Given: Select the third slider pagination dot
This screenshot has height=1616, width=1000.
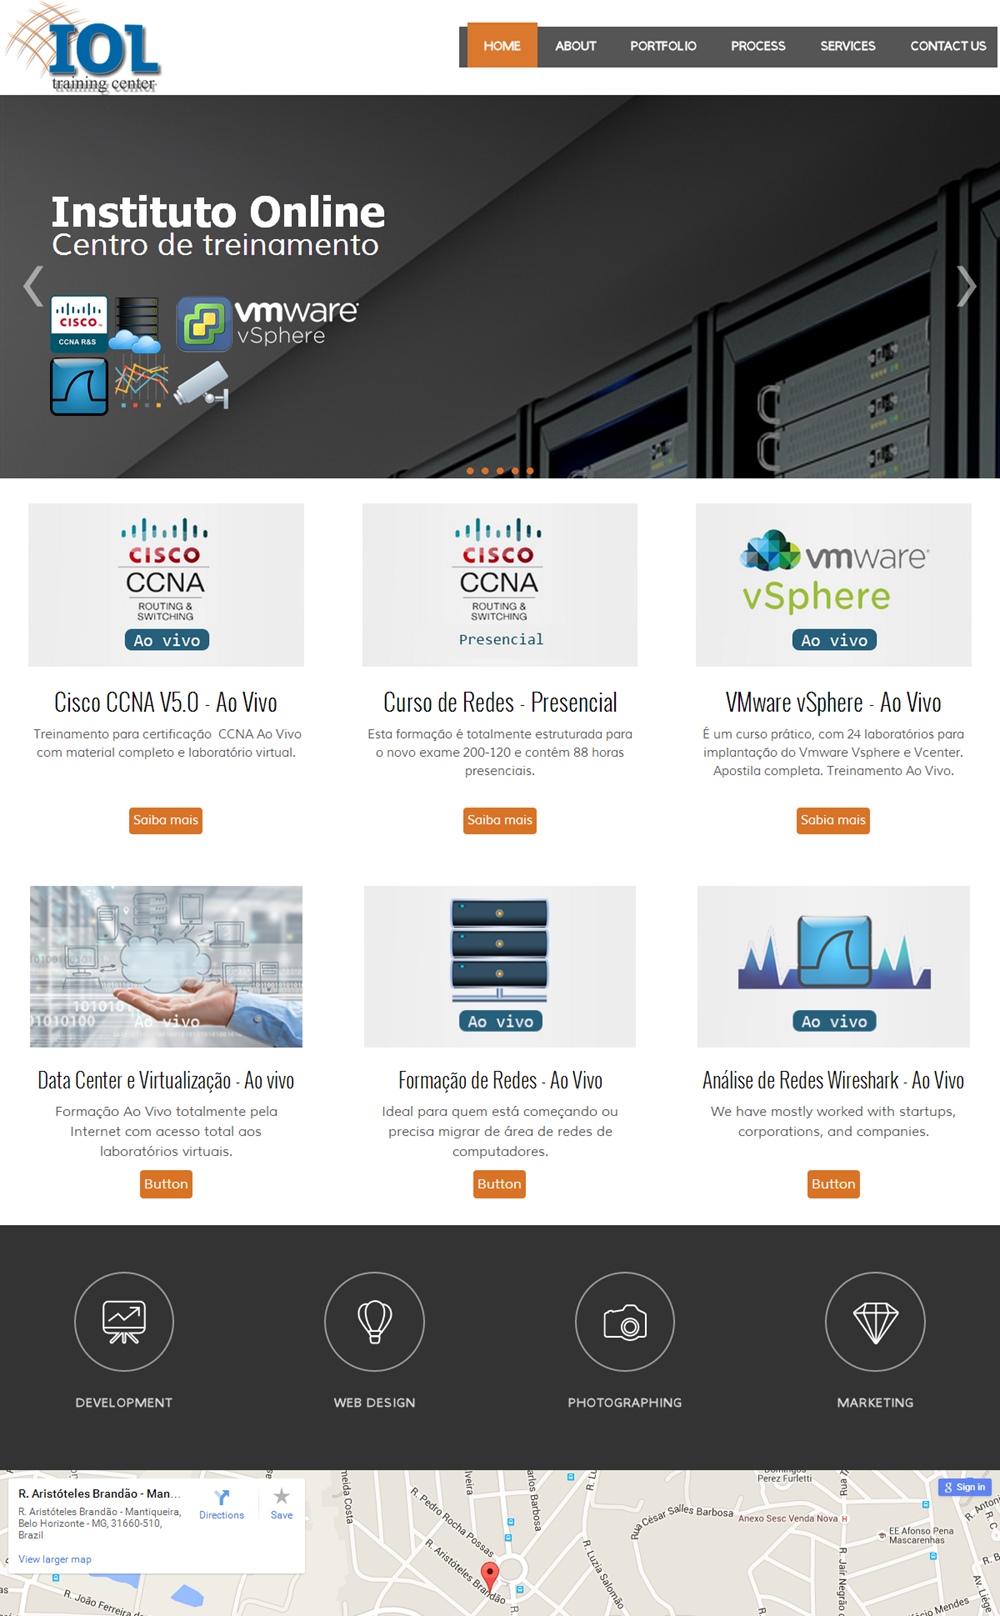Looking at the screenshot, I should point(500,471).
